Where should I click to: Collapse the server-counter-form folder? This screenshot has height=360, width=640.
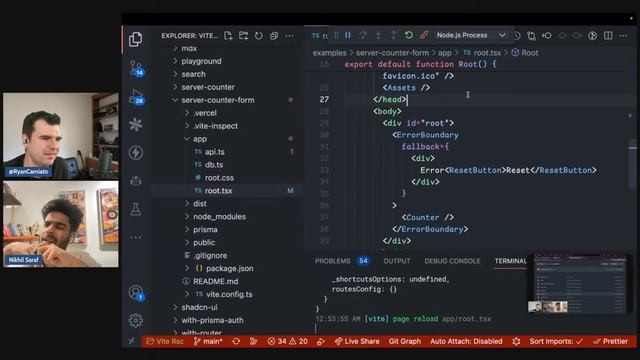[x=218, y=100]
